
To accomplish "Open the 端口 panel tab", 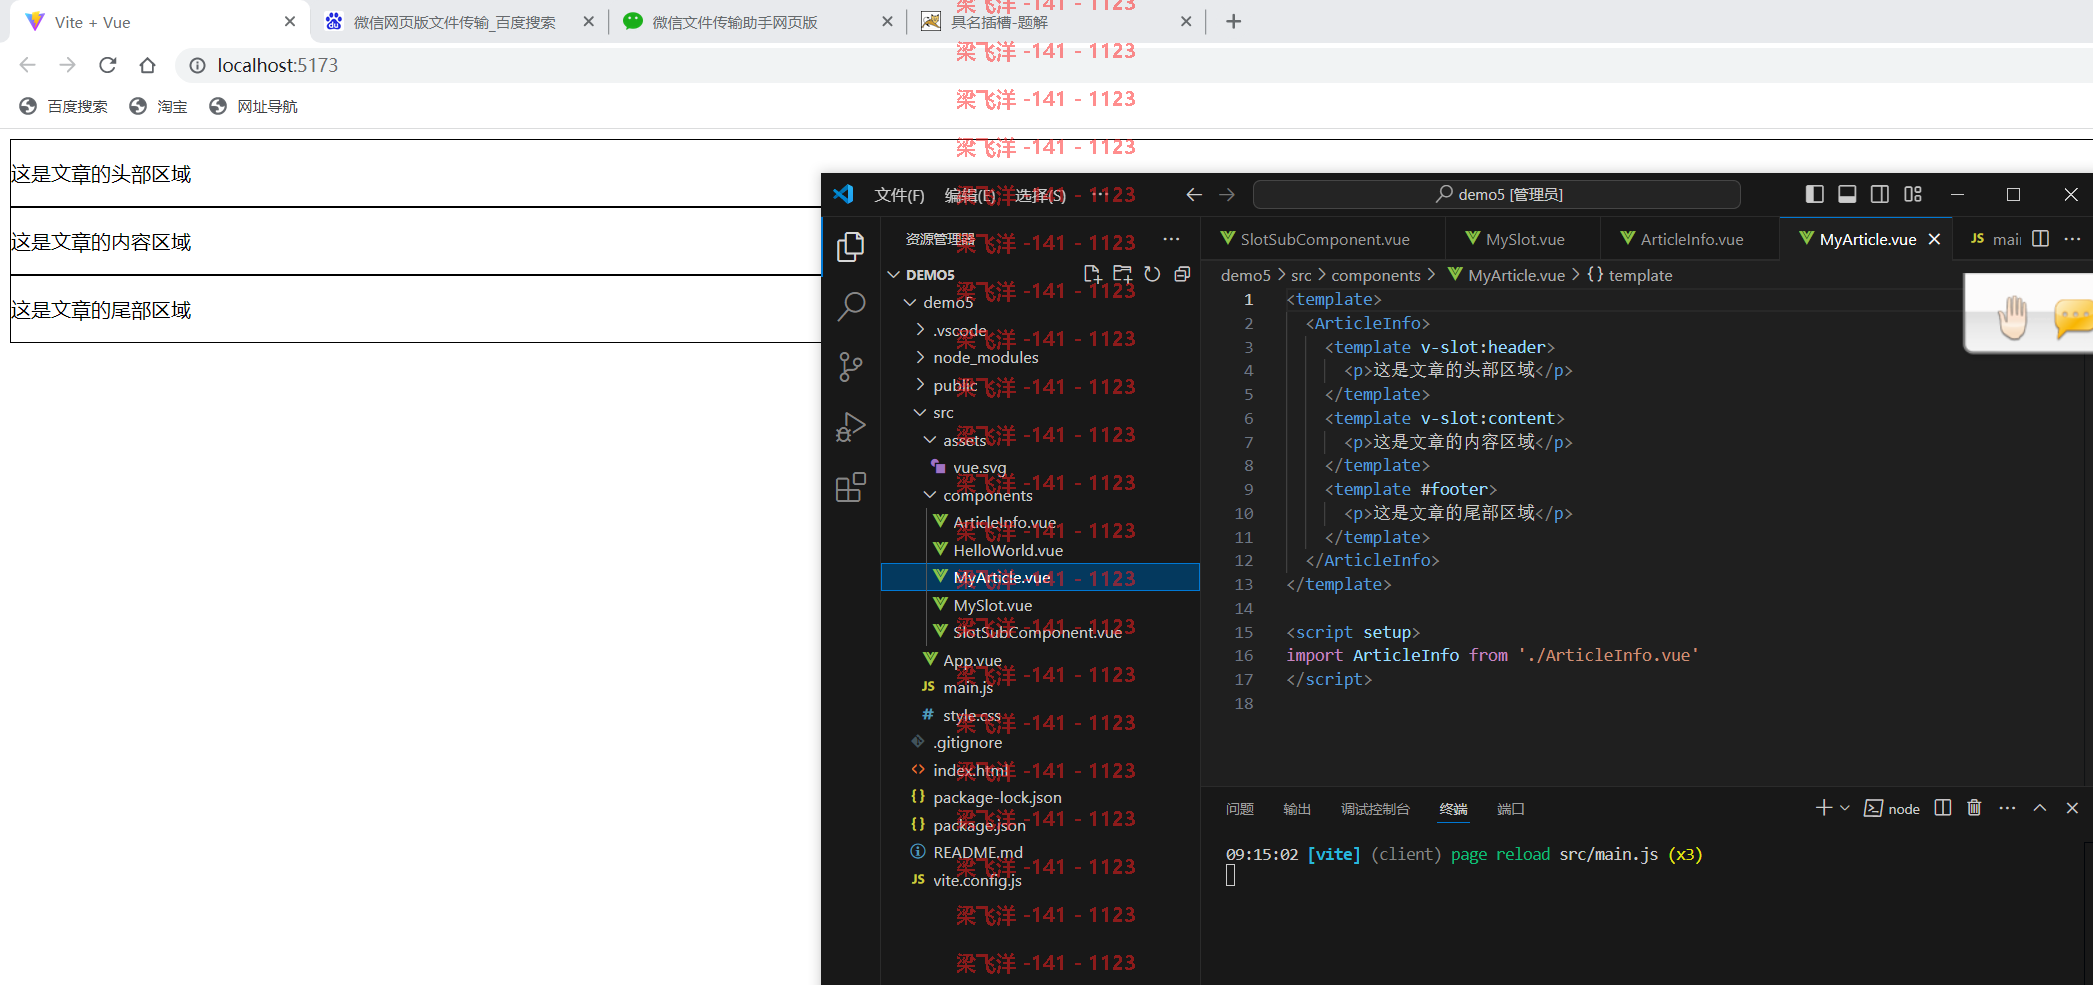I will coord(1510,809).
